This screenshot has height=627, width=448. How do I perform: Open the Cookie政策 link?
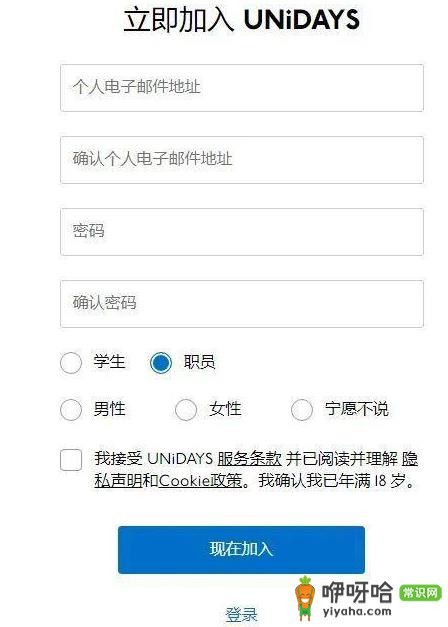point(200,480)
